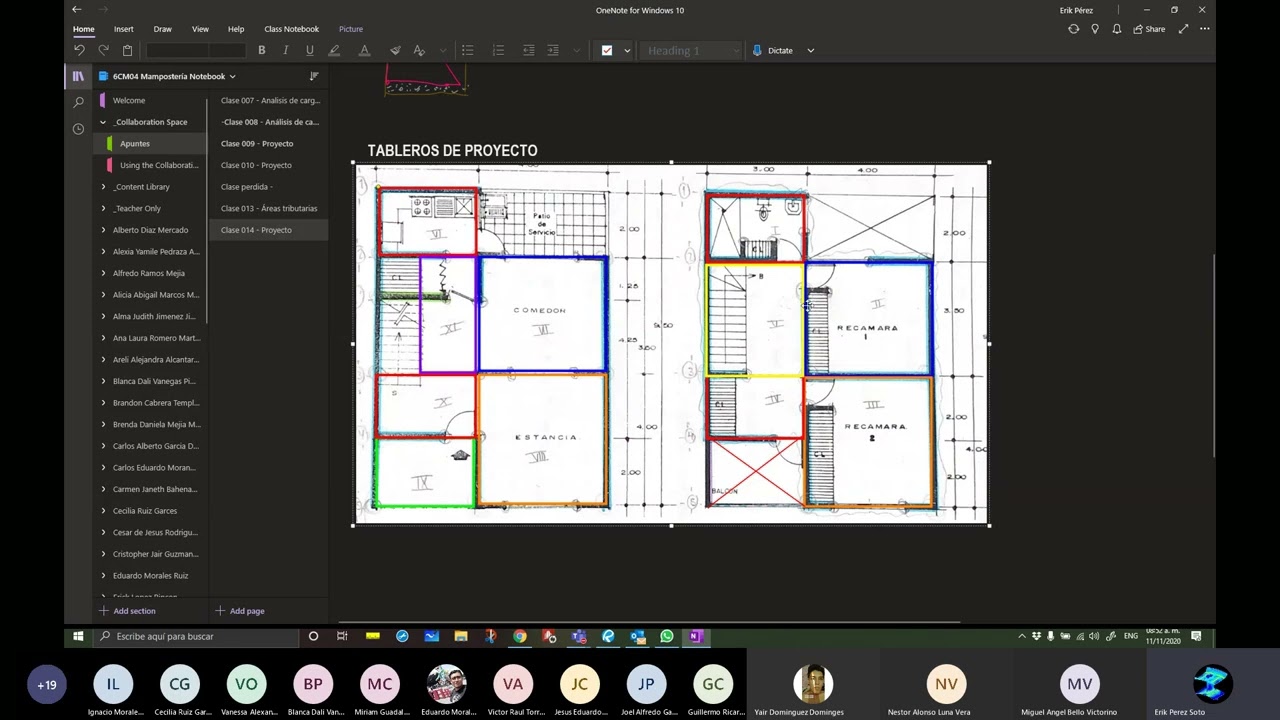1280x720 pixels.
Task: Select the floor plan image on page
Action: [x=671, y=343]
